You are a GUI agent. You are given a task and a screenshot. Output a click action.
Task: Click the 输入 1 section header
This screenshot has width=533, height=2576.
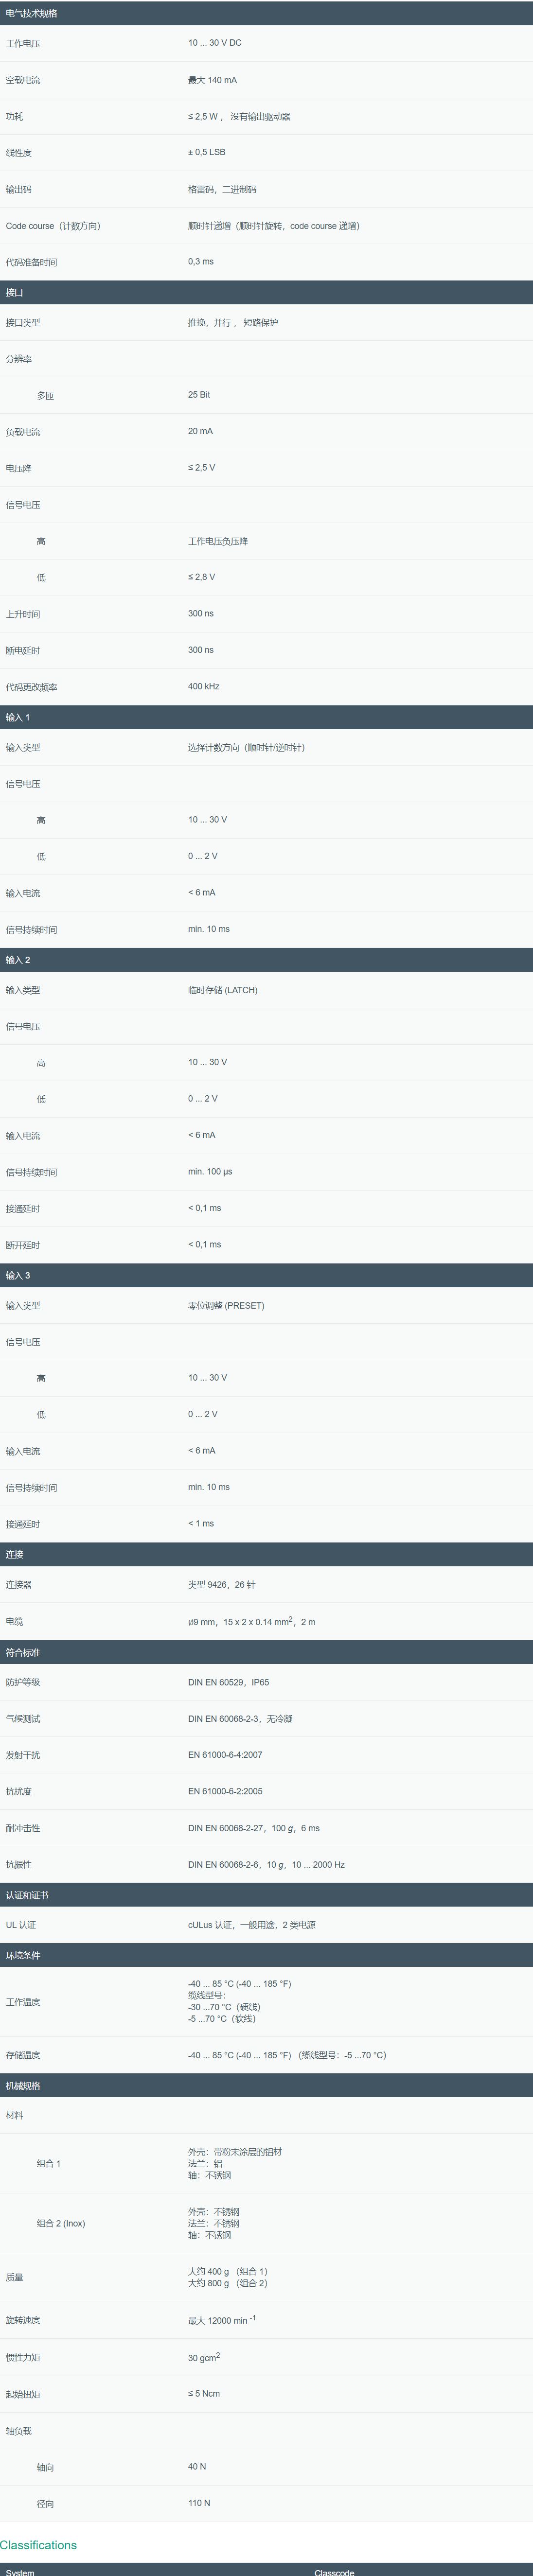266,717
